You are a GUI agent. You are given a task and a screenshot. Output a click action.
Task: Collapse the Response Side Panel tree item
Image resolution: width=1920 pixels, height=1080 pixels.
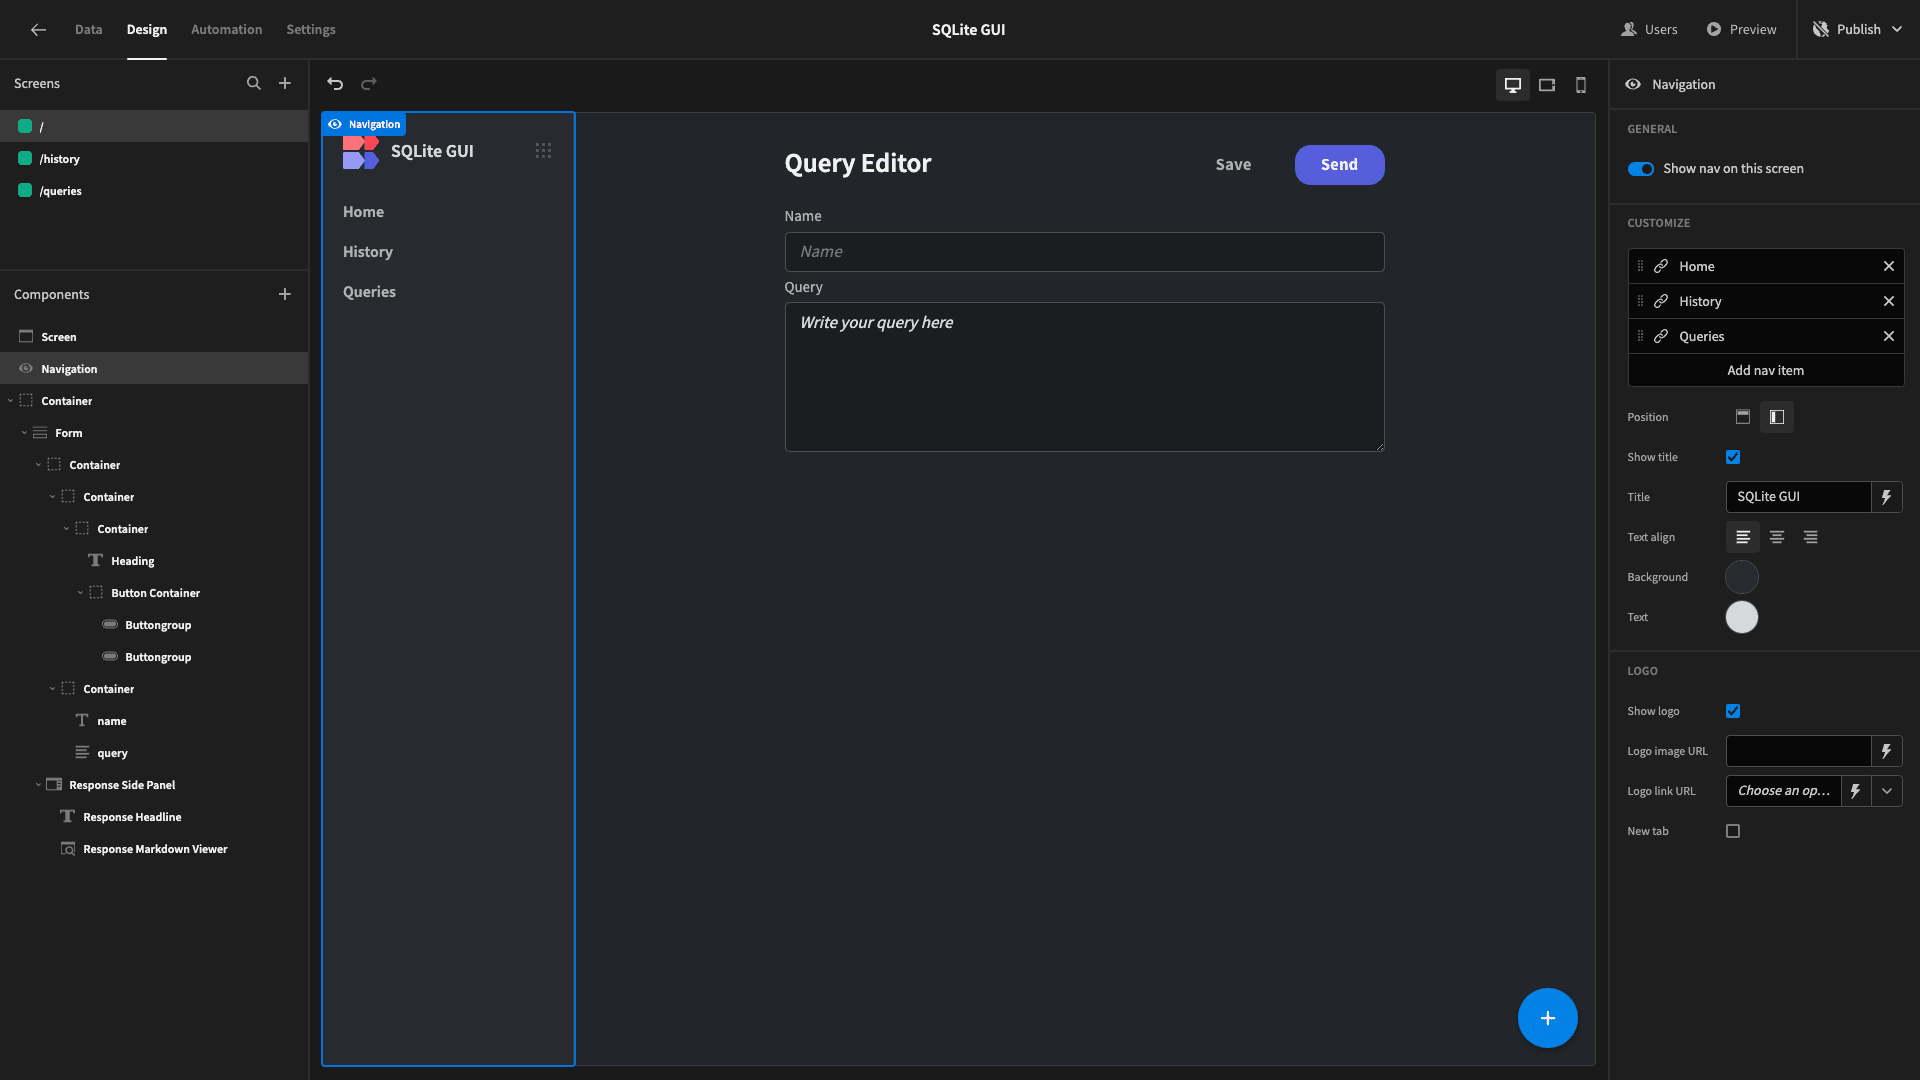pos(38,785)
